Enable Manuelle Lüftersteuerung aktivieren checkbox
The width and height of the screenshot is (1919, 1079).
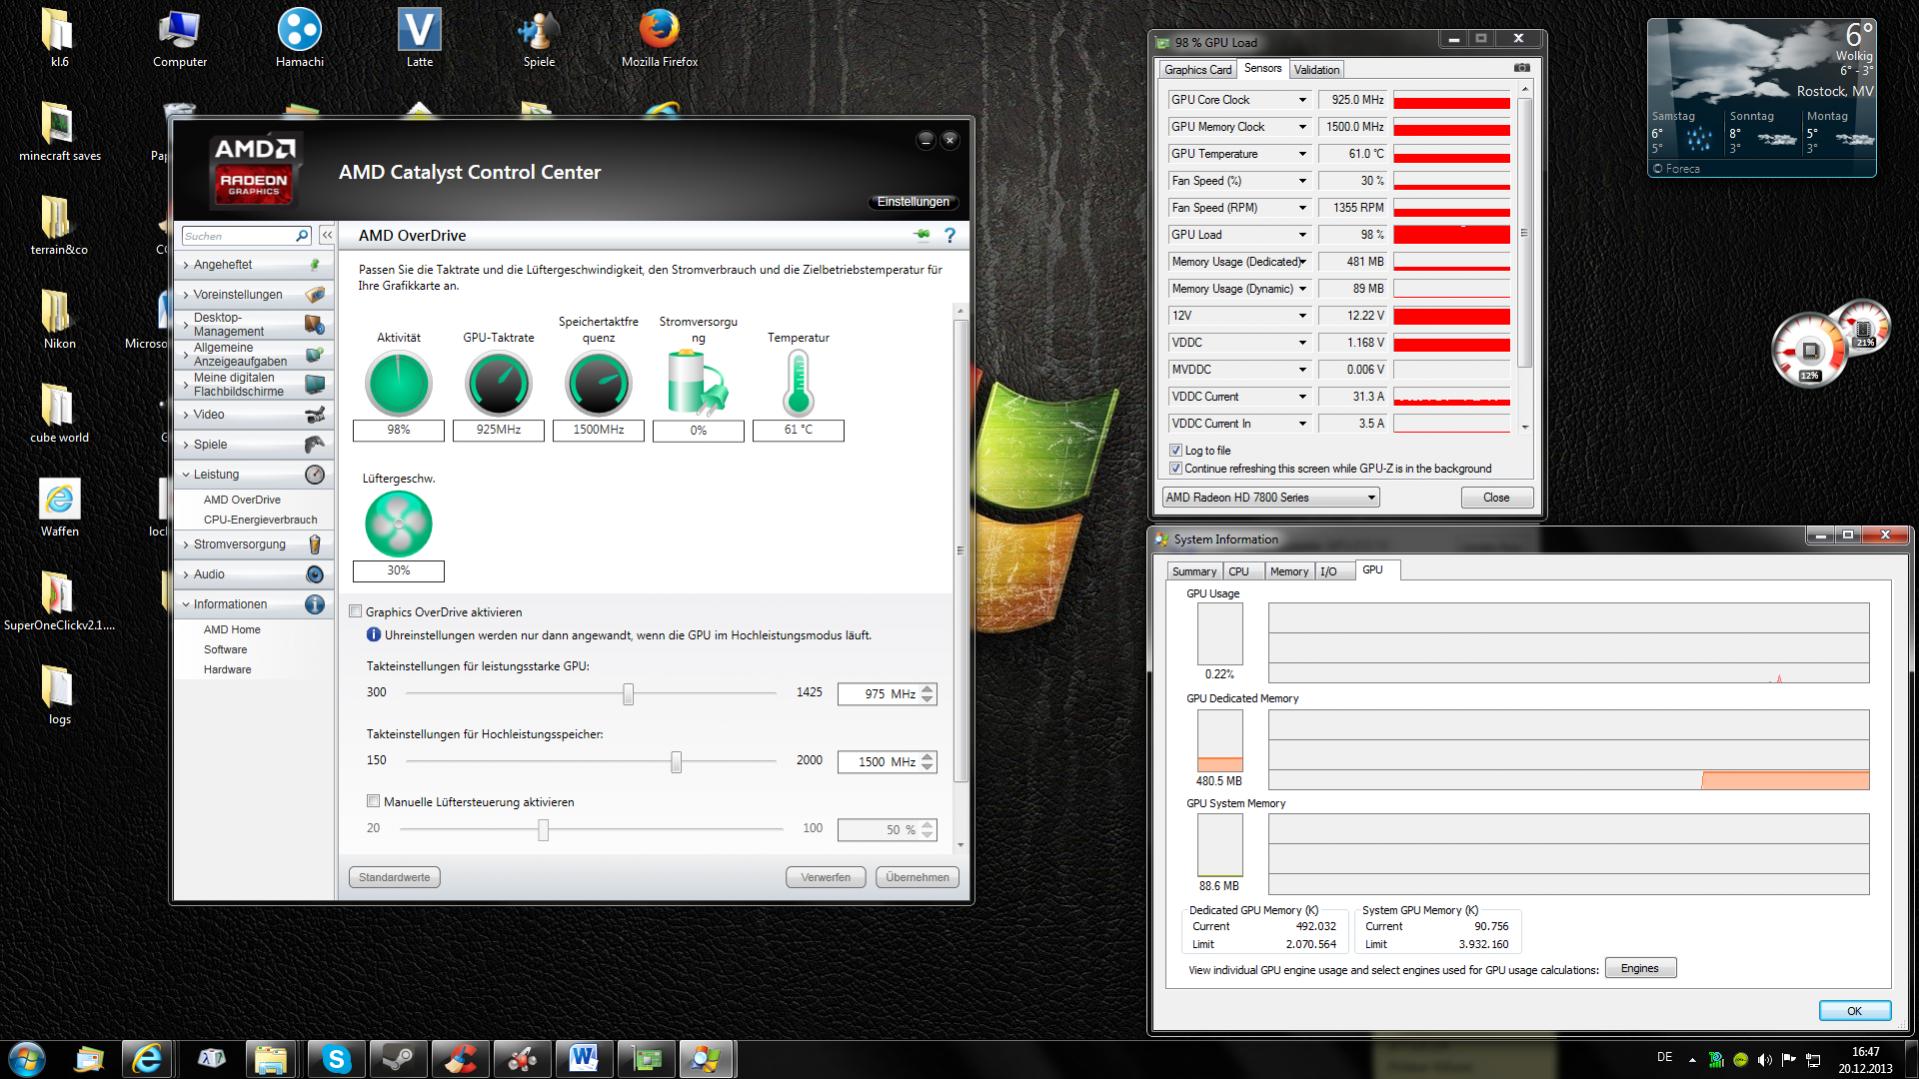click(373, 801)
